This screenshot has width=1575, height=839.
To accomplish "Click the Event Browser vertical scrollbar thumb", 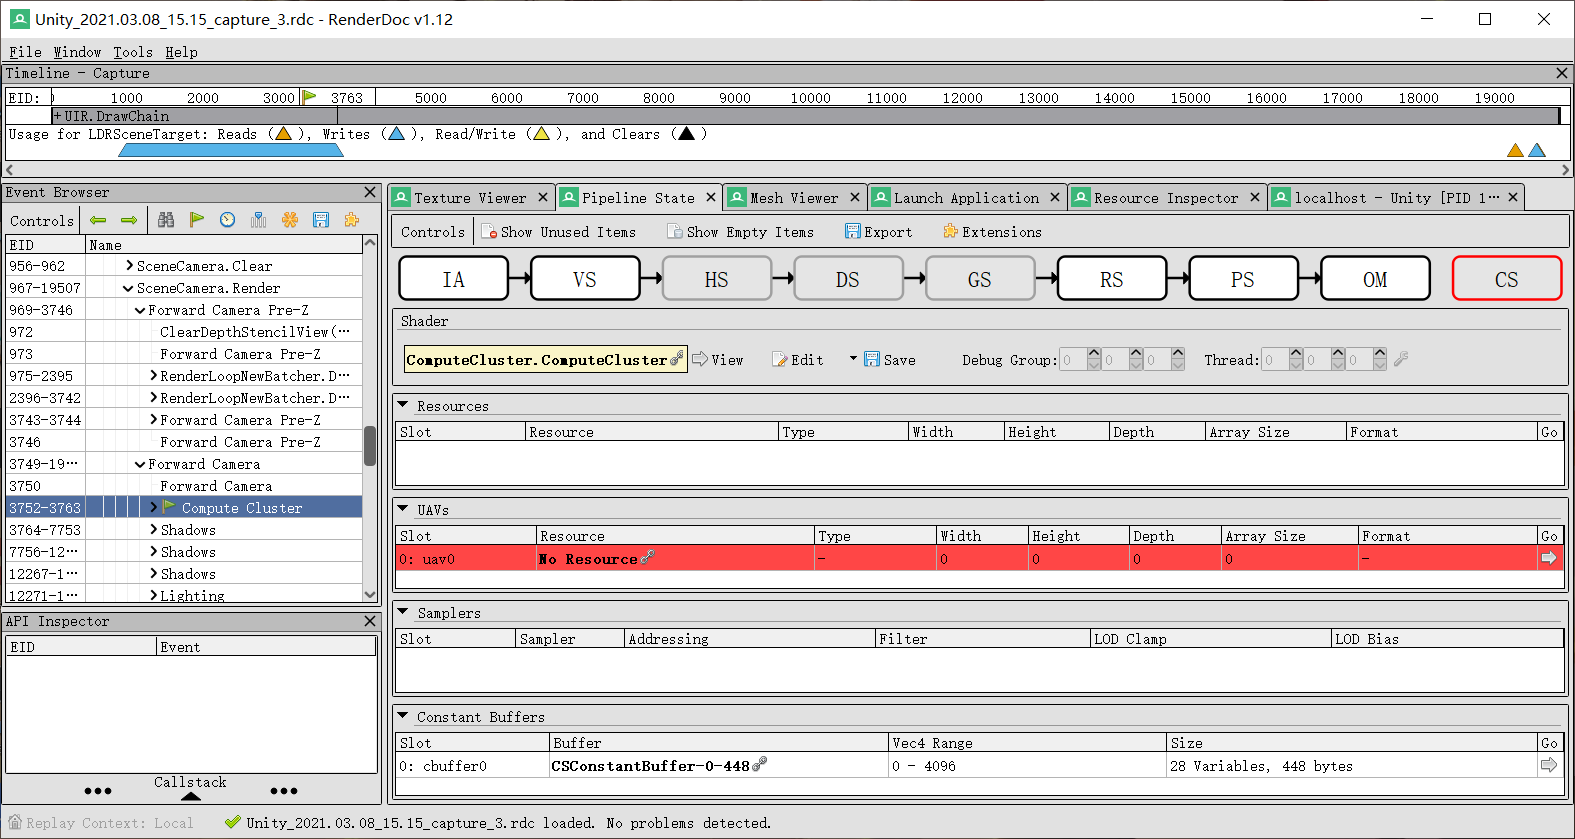I will click(370, 446).
